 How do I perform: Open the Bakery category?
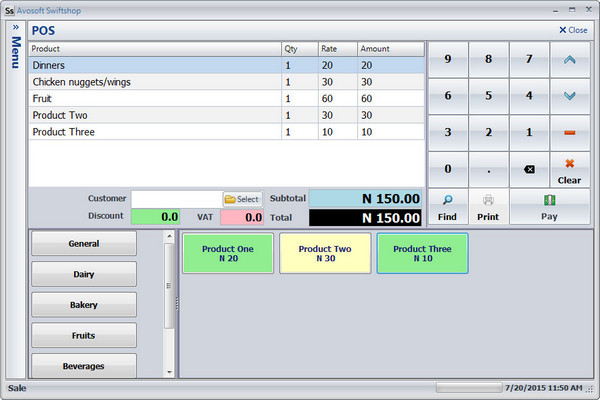(x=84, y=305)
